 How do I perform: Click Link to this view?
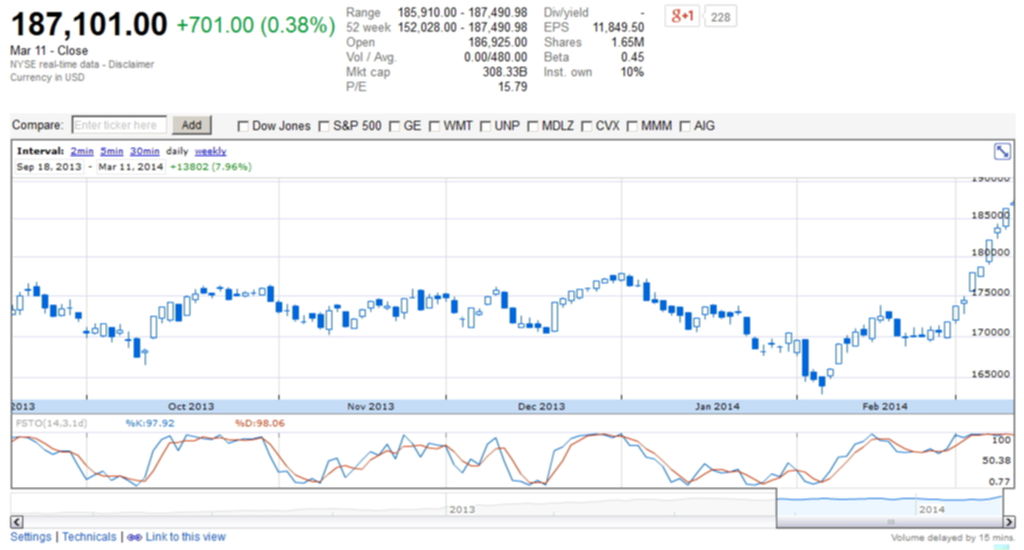click(185, 537)
